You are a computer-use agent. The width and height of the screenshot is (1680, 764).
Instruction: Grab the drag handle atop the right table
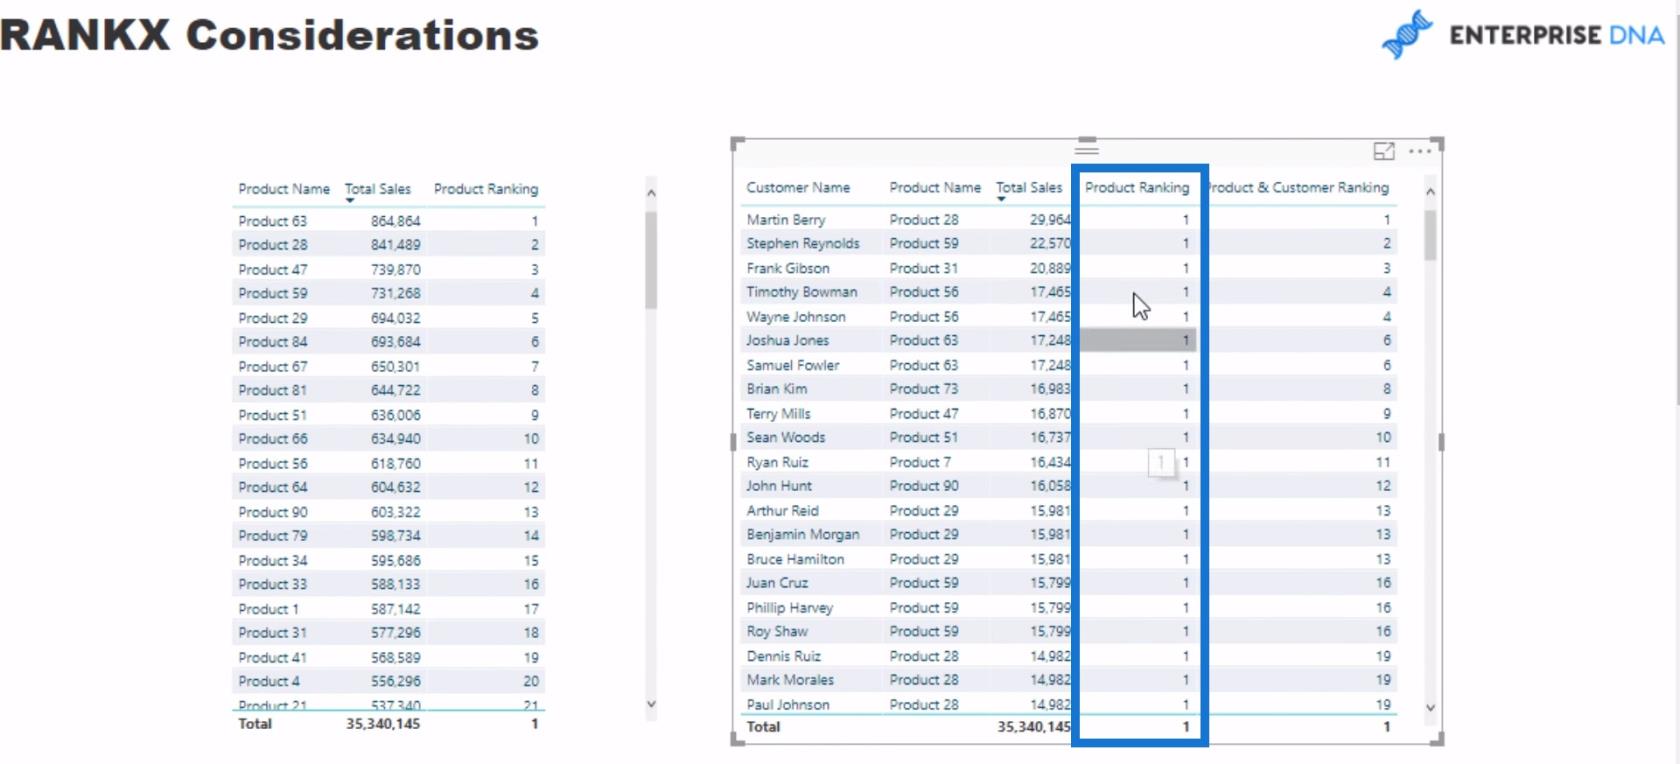pyautogui.click(x=1087, y=149)
